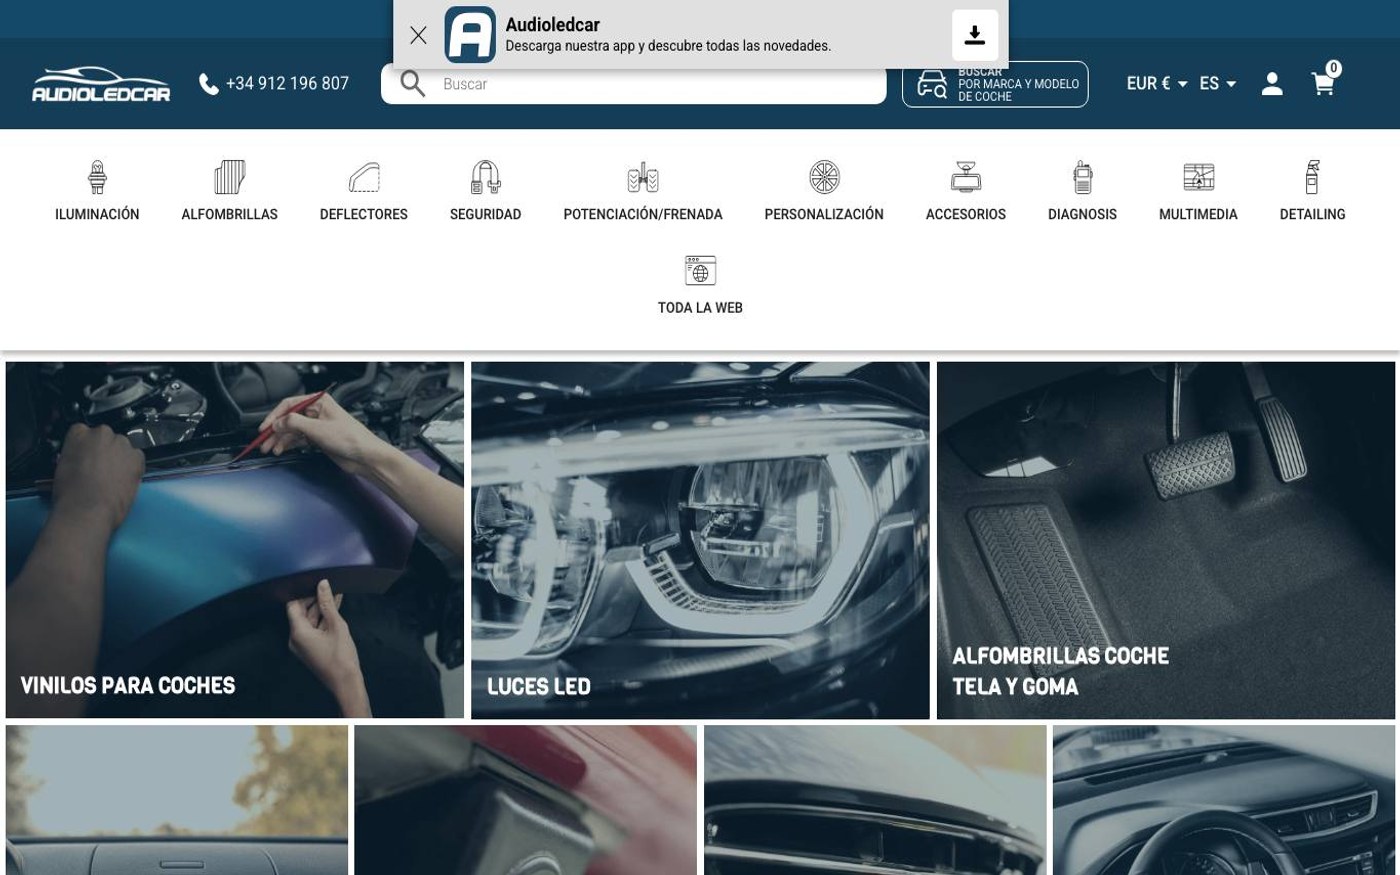
Task: Click the Multimedia map screen icon
Action: (x=1198, y=177)
